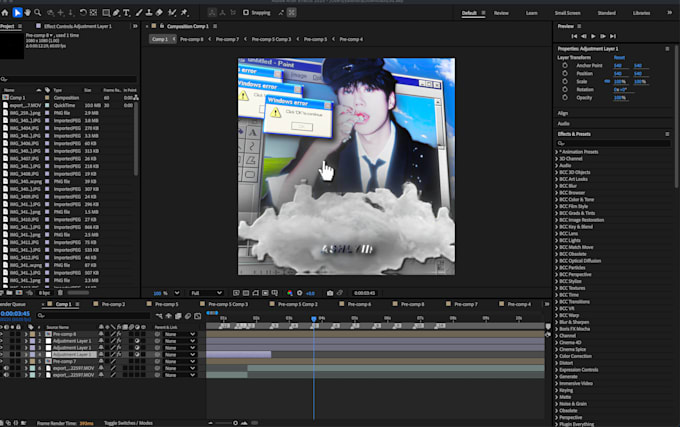Expand Animation Presets category
This screenshot has width=680, height=427.
click(x=556, y=152)
